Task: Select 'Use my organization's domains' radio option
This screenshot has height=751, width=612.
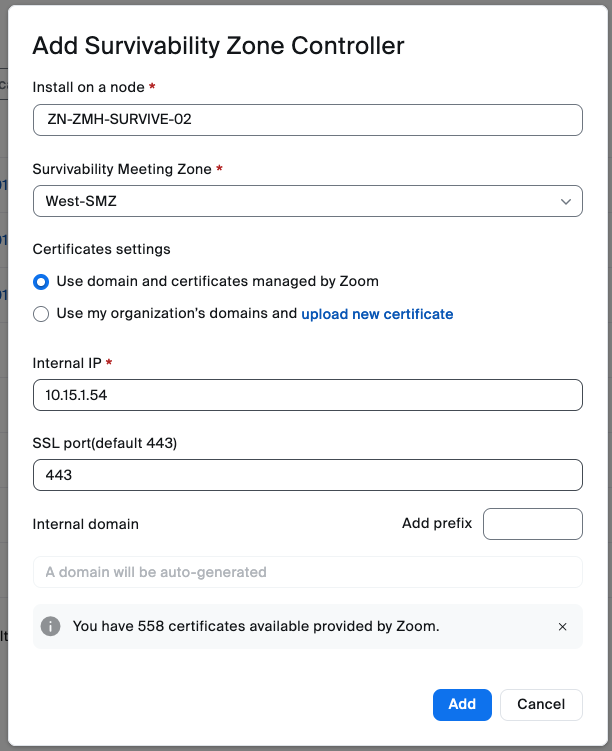Action: coord(41,314)
